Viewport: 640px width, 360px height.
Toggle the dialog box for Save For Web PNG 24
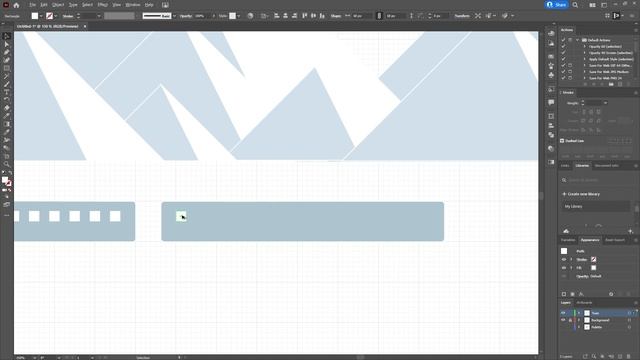(x=570, y=78)
